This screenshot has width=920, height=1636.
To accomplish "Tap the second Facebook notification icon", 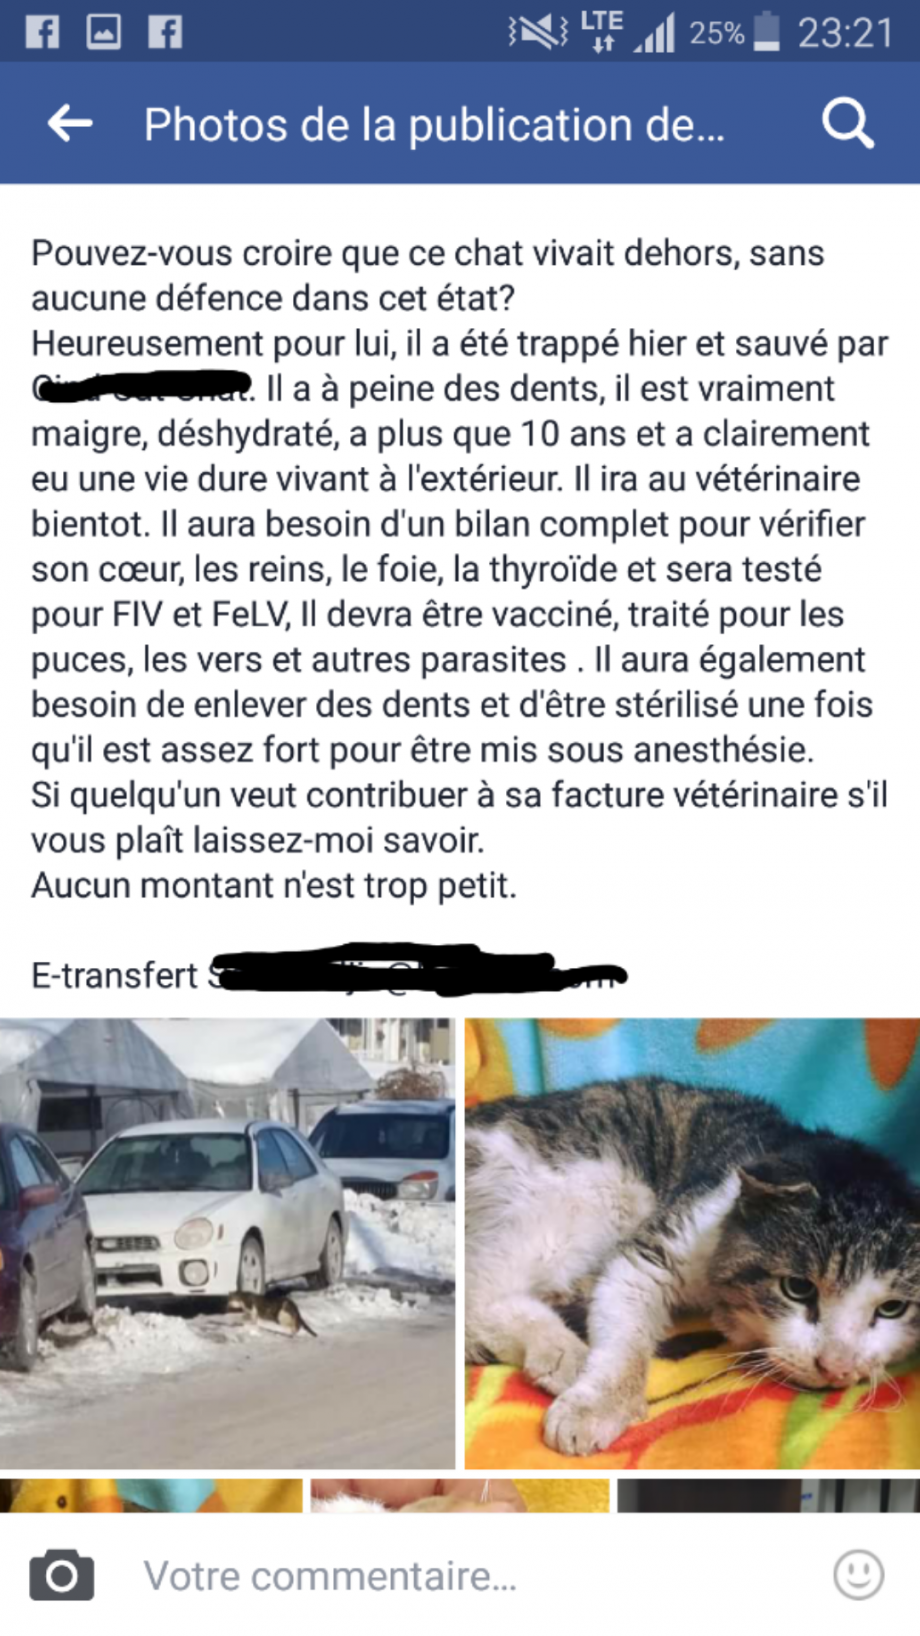I will click(x=165, y=32).
